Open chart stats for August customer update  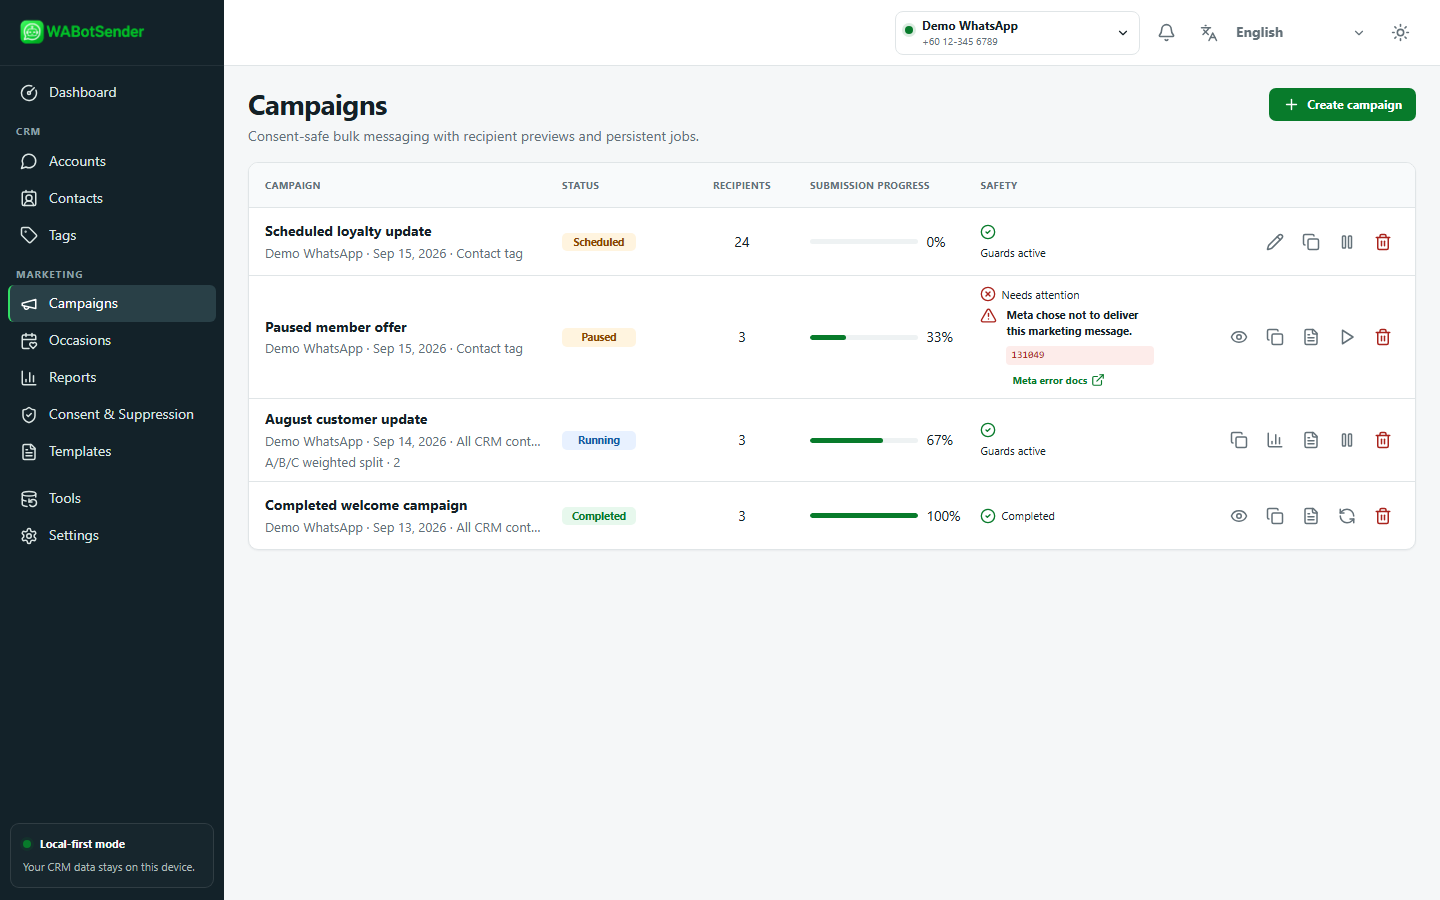coord(1275,440)
